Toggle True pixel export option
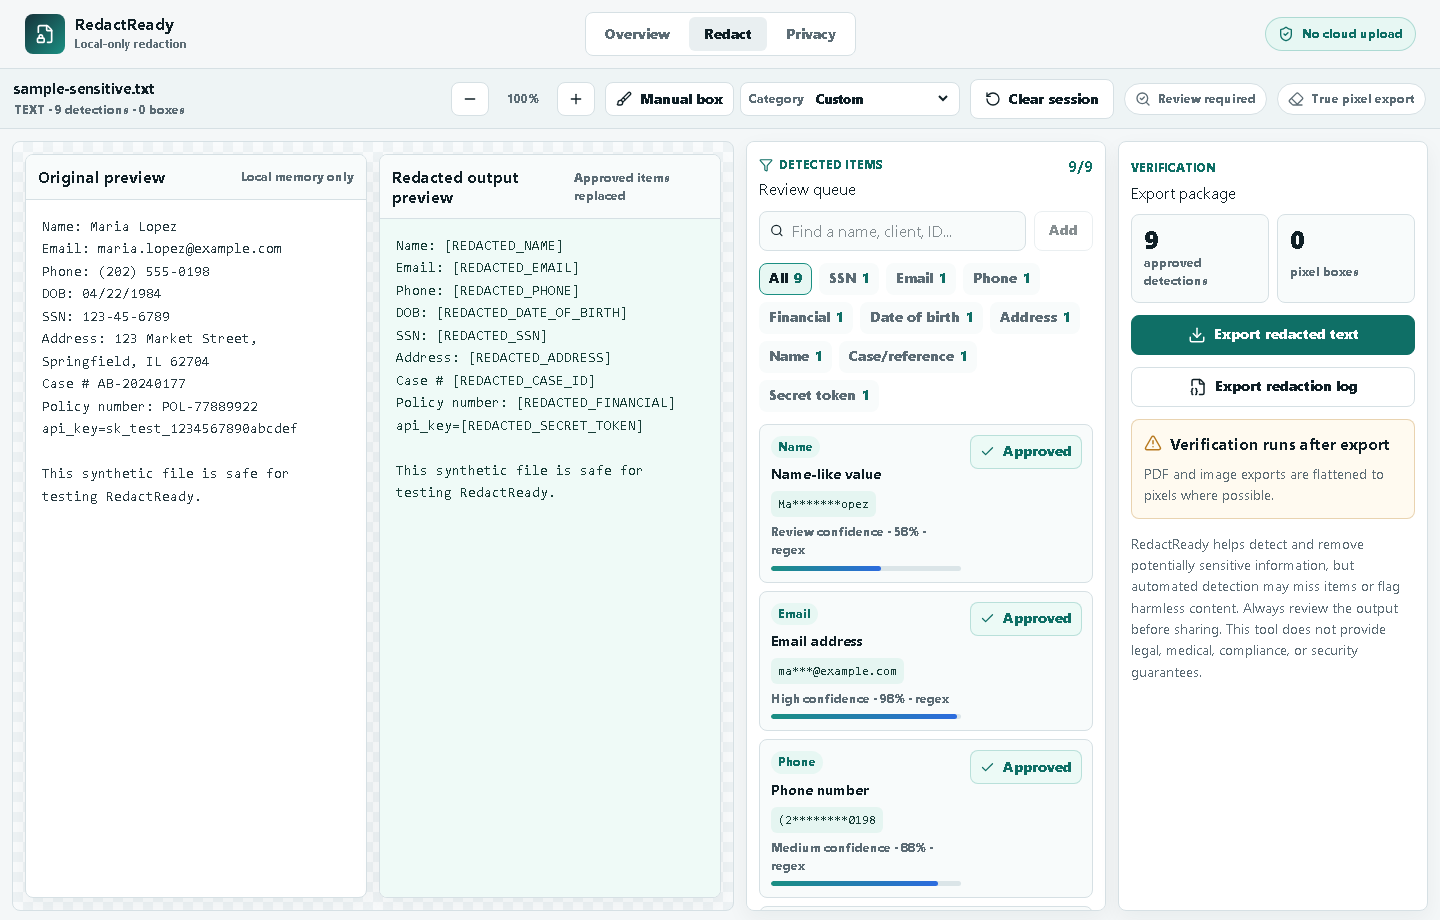The image size is (1440, 920). point(1351,99)
